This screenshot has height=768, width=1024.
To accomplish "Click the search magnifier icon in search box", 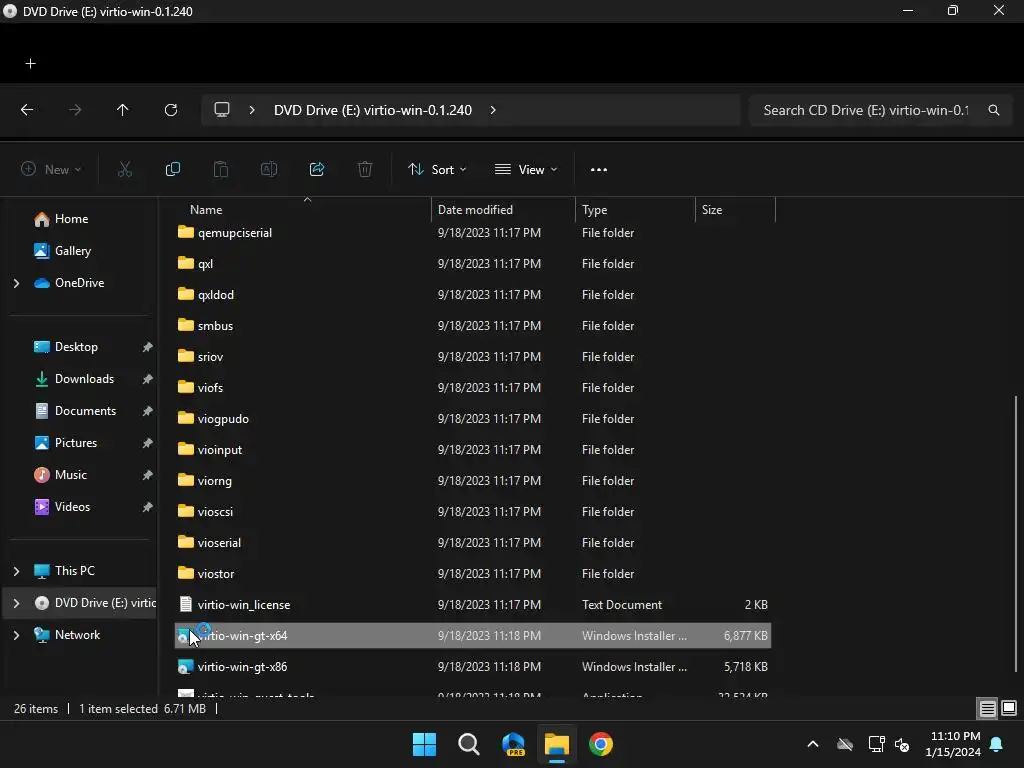I will click(993, 110).
